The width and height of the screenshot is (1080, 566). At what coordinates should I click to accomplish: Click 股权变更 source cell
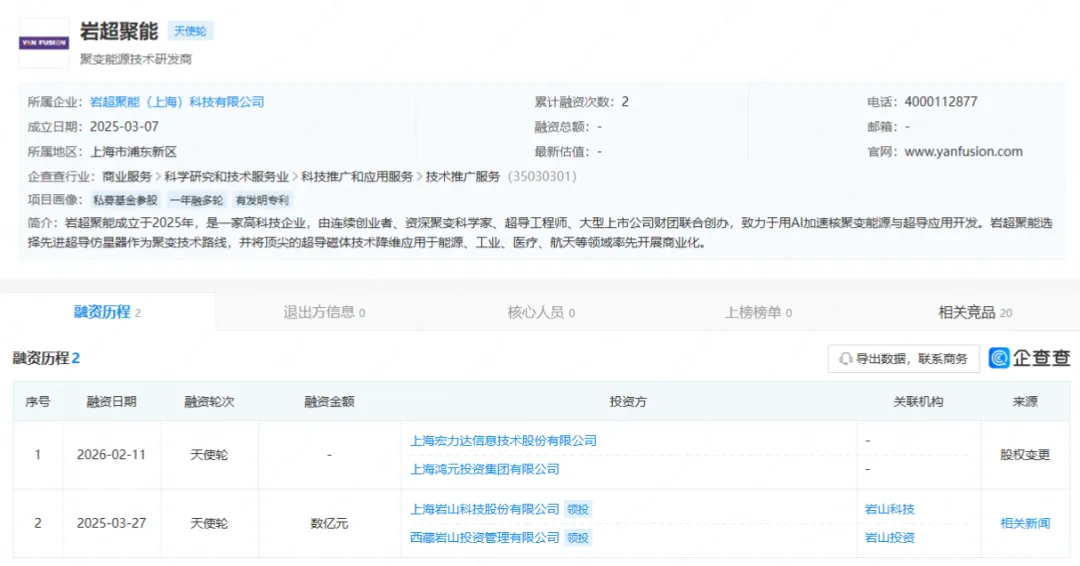coord(1025,454)
